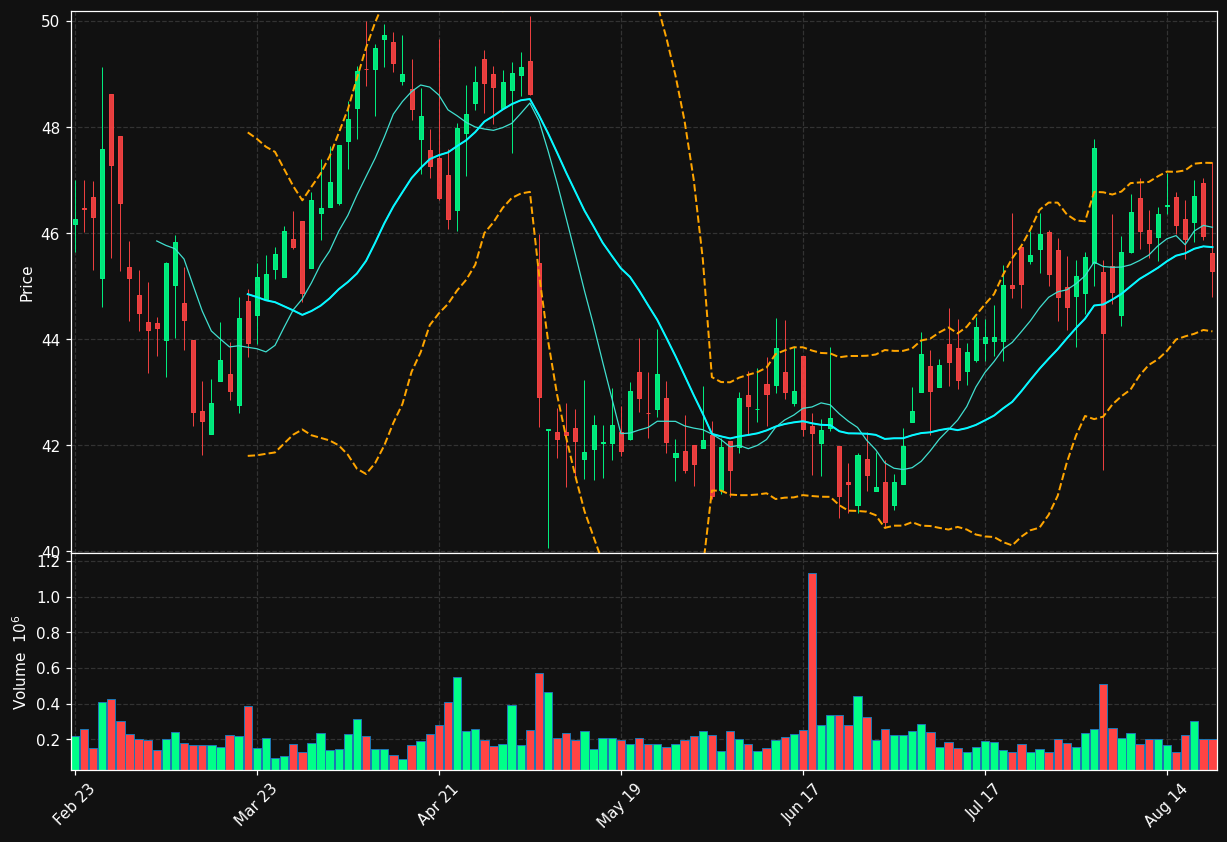Click the 1.2 volume axis tick

50,562
